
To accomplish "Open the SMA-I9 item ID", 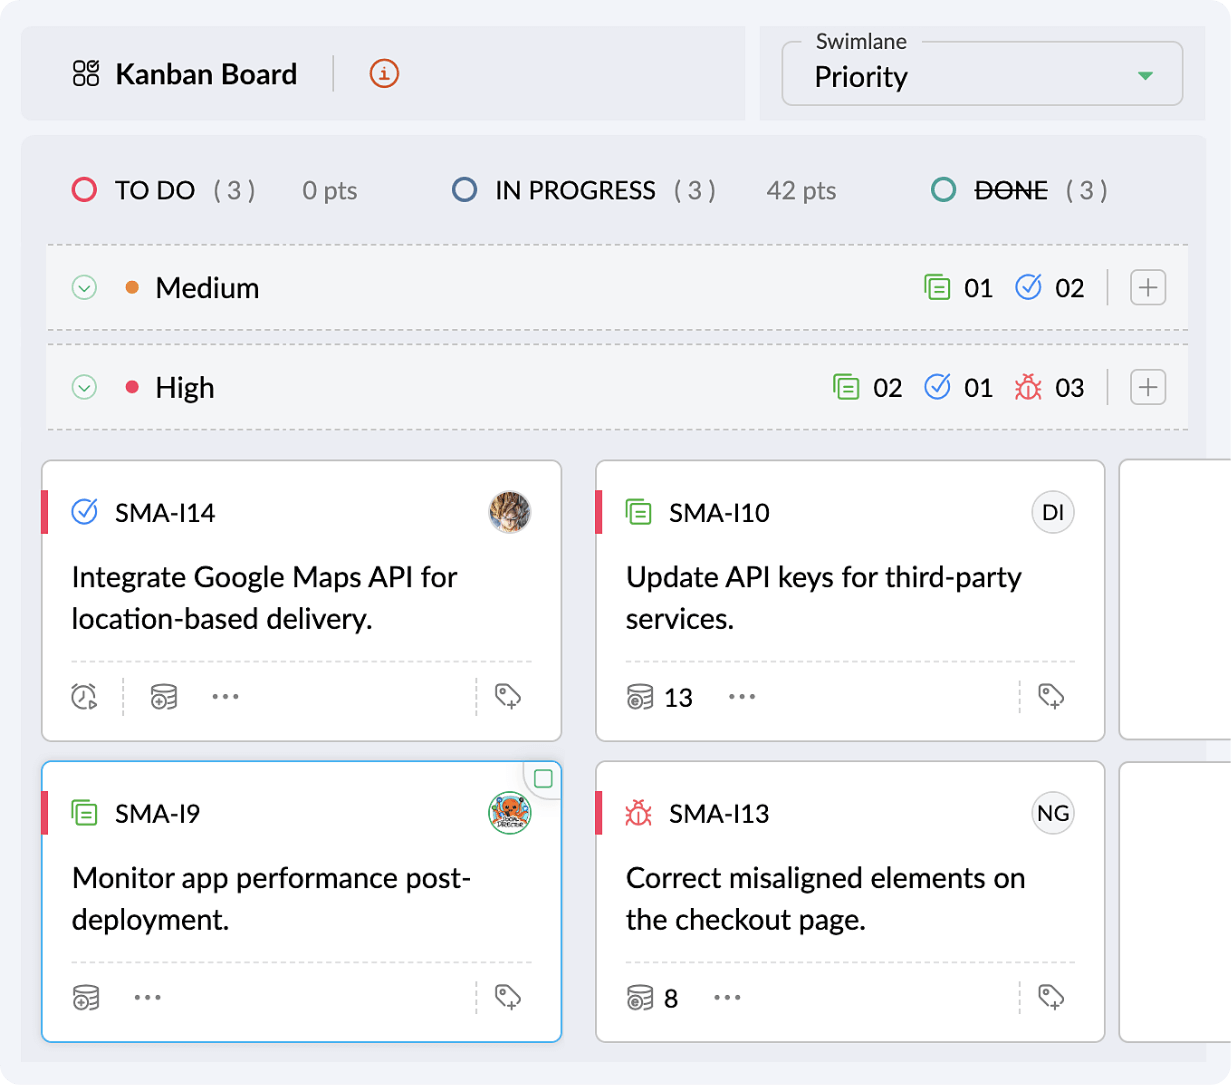I will 157,814.
